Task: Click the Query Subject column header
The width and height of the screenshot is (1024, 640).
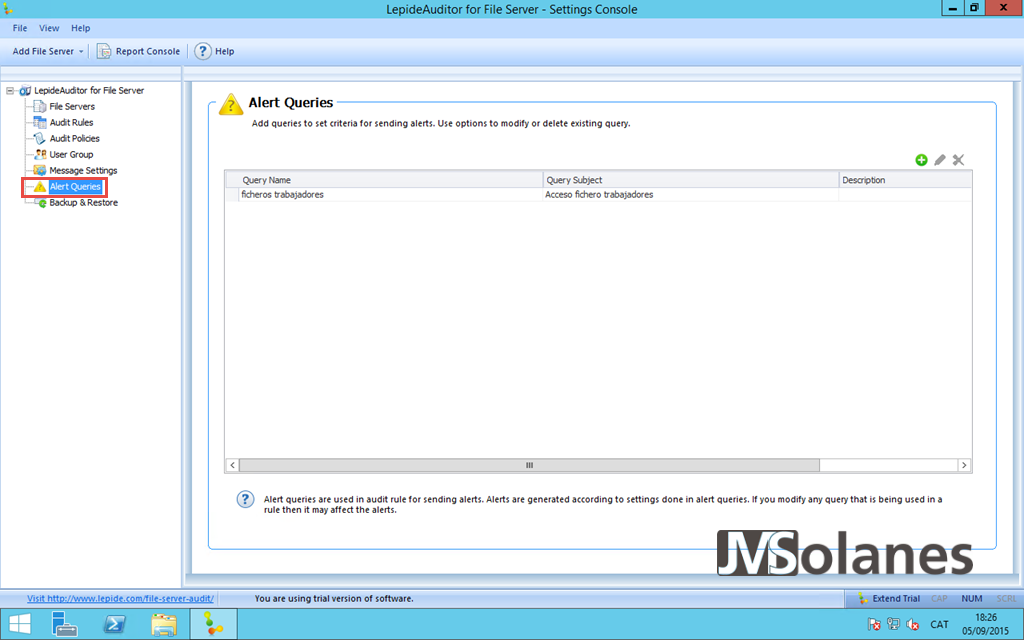Action: pos(691,180)
